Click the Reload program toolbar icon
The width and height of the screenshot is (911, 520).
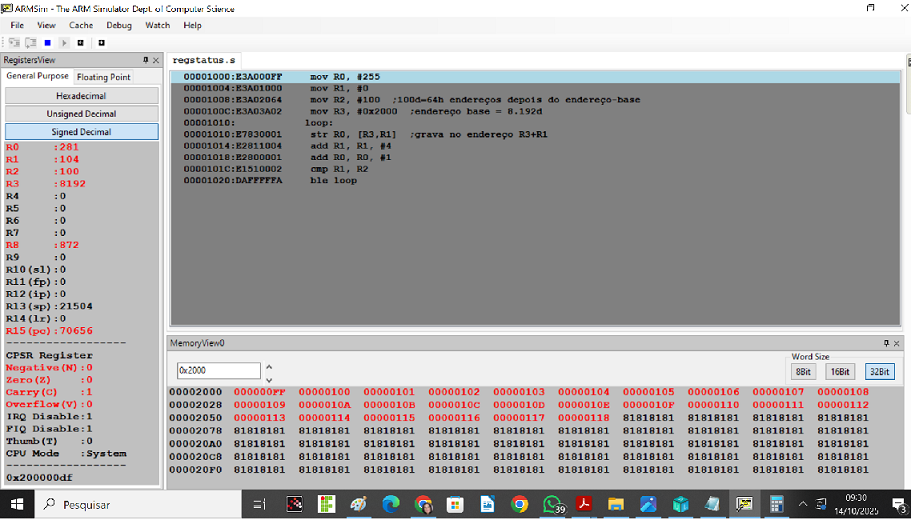pos(101,43)
